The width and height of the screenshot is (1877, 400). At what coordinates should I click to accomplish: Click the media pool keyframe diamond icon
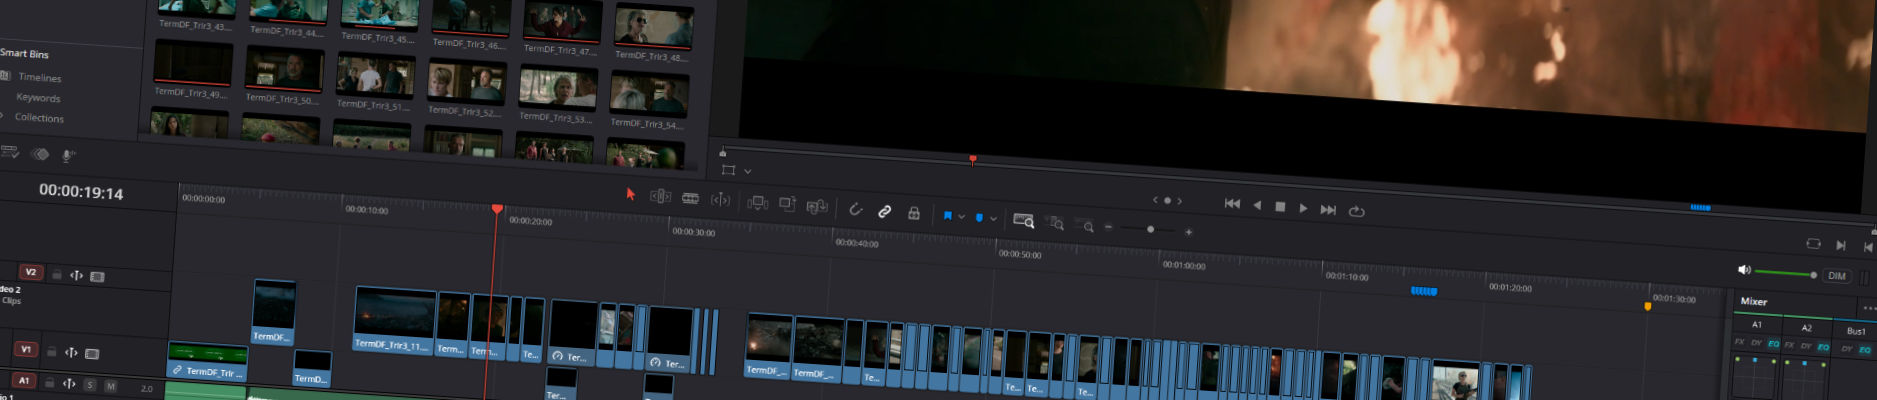click(40, 154)
